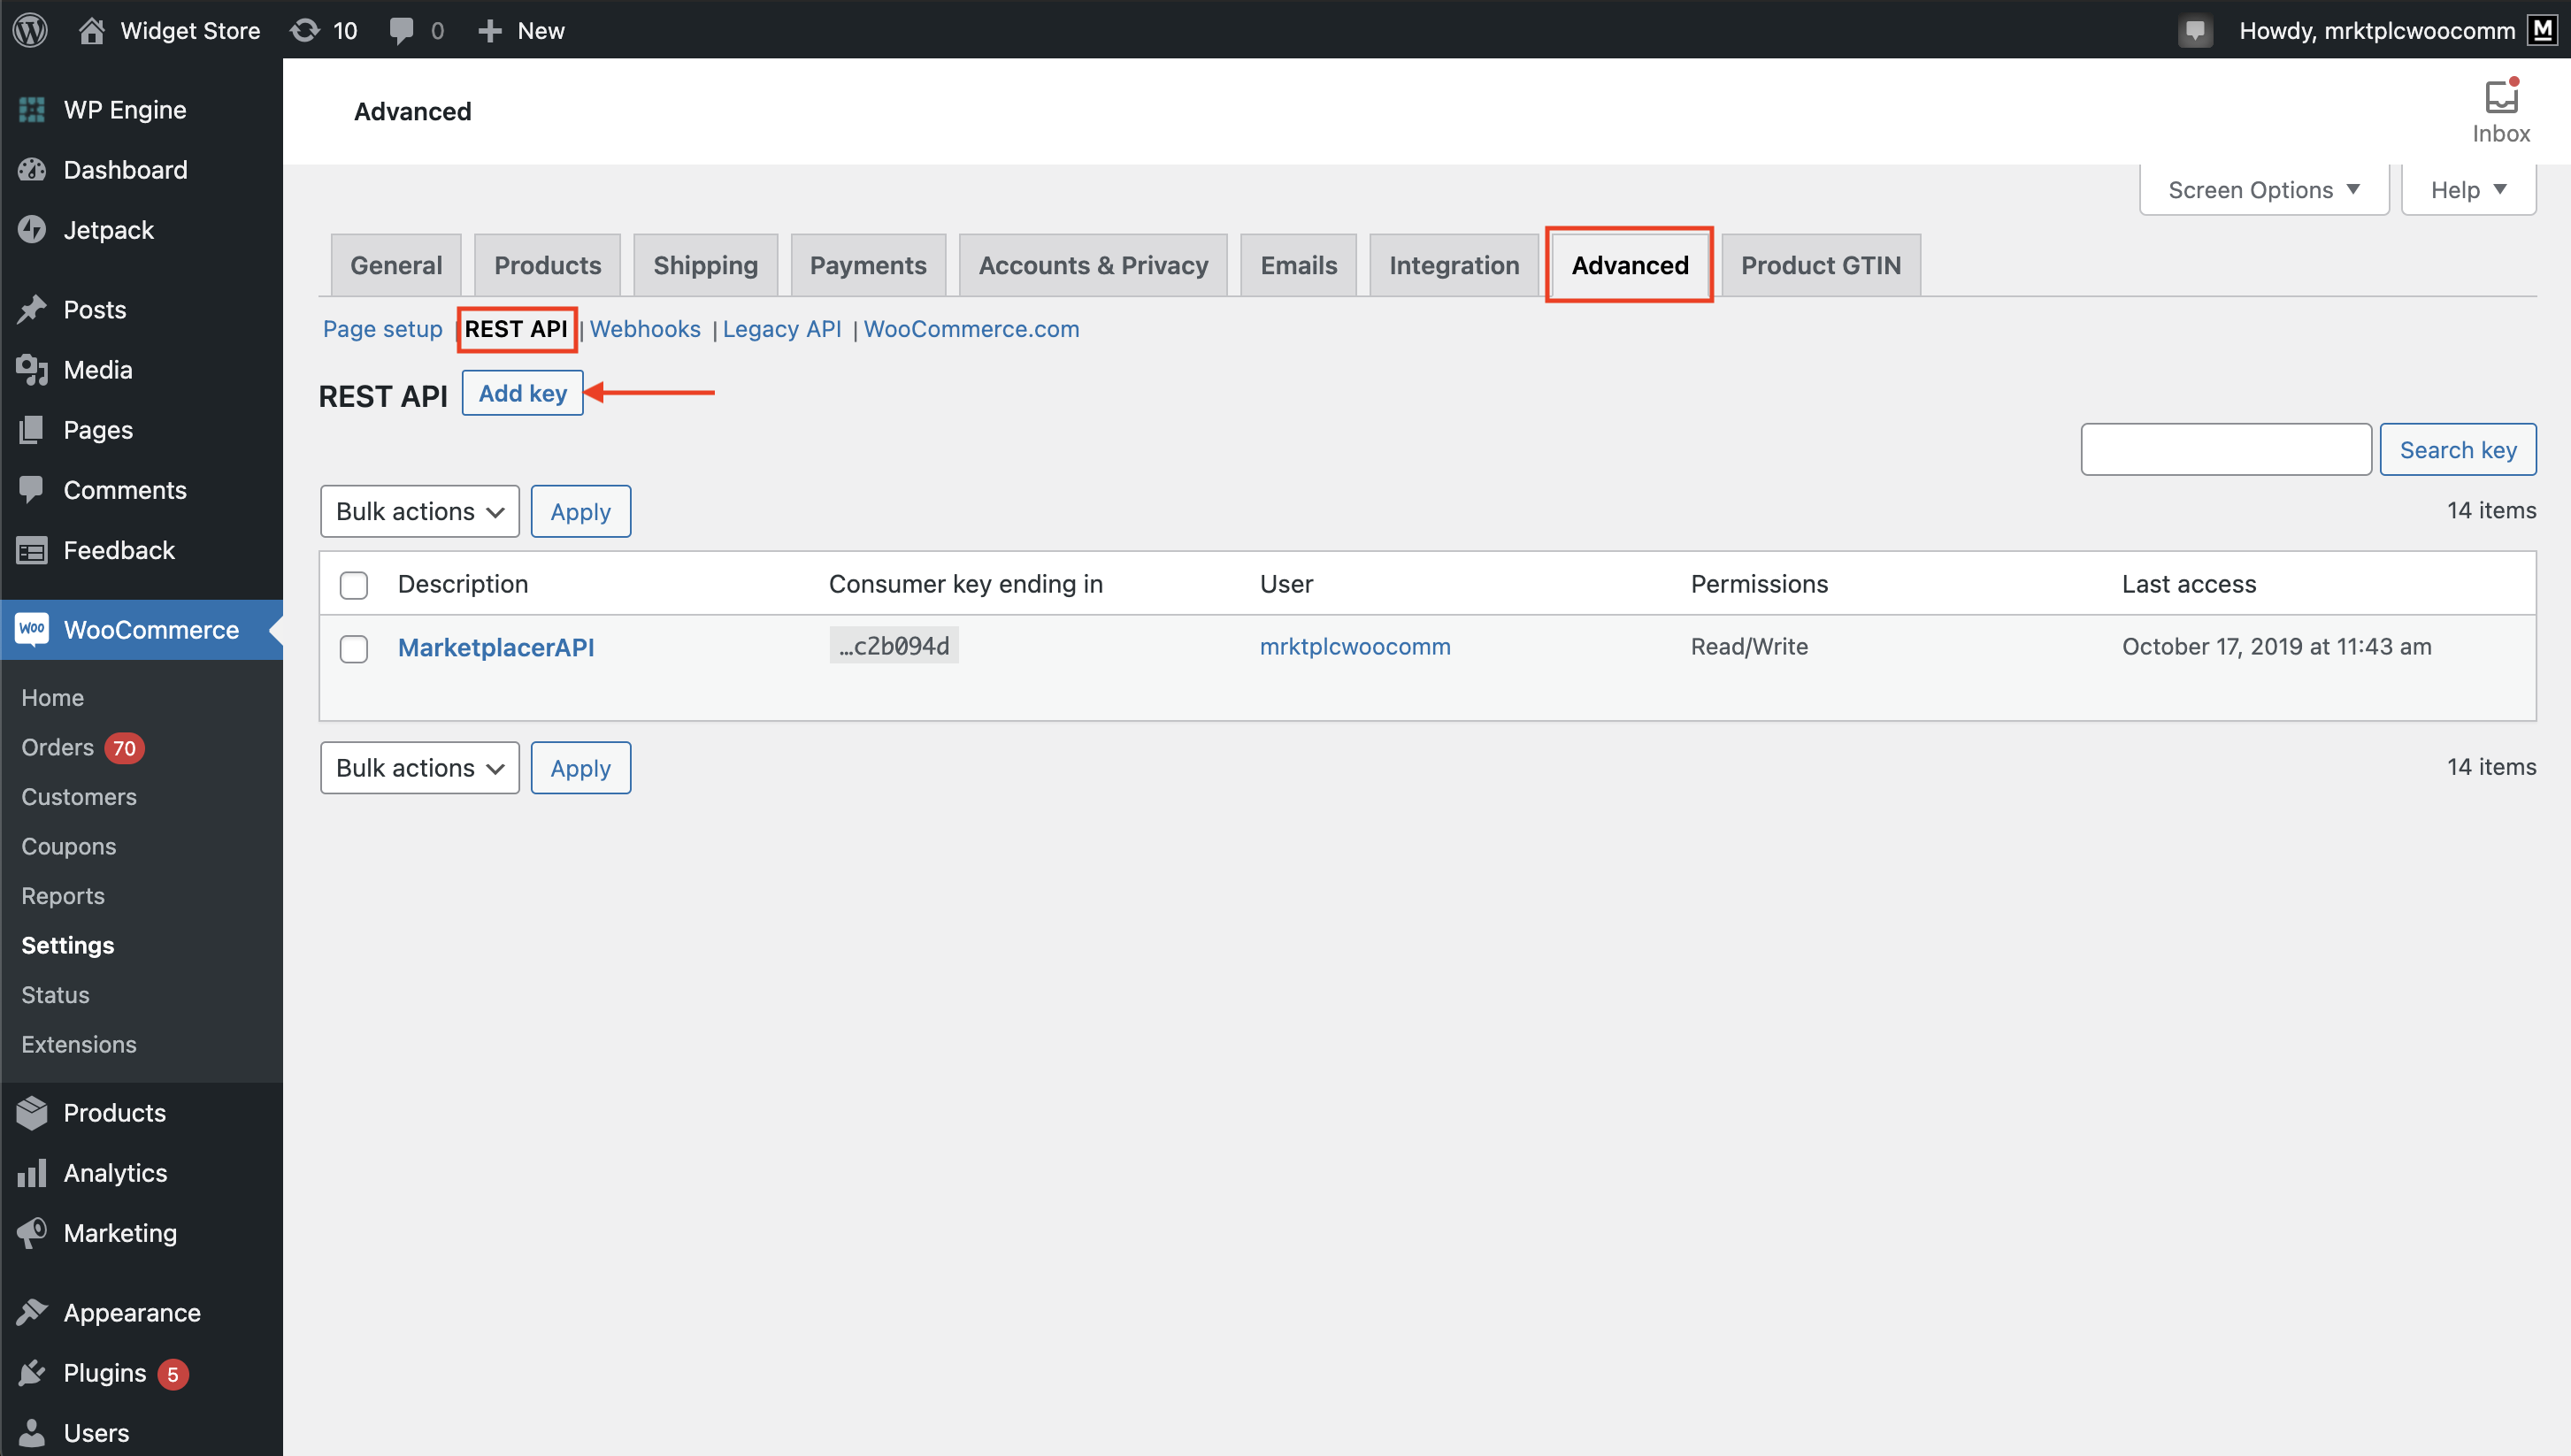The image size is (2571, 1456).
Task: Open the Dashboard gauge icon
Action: click(x=32, y=170)
